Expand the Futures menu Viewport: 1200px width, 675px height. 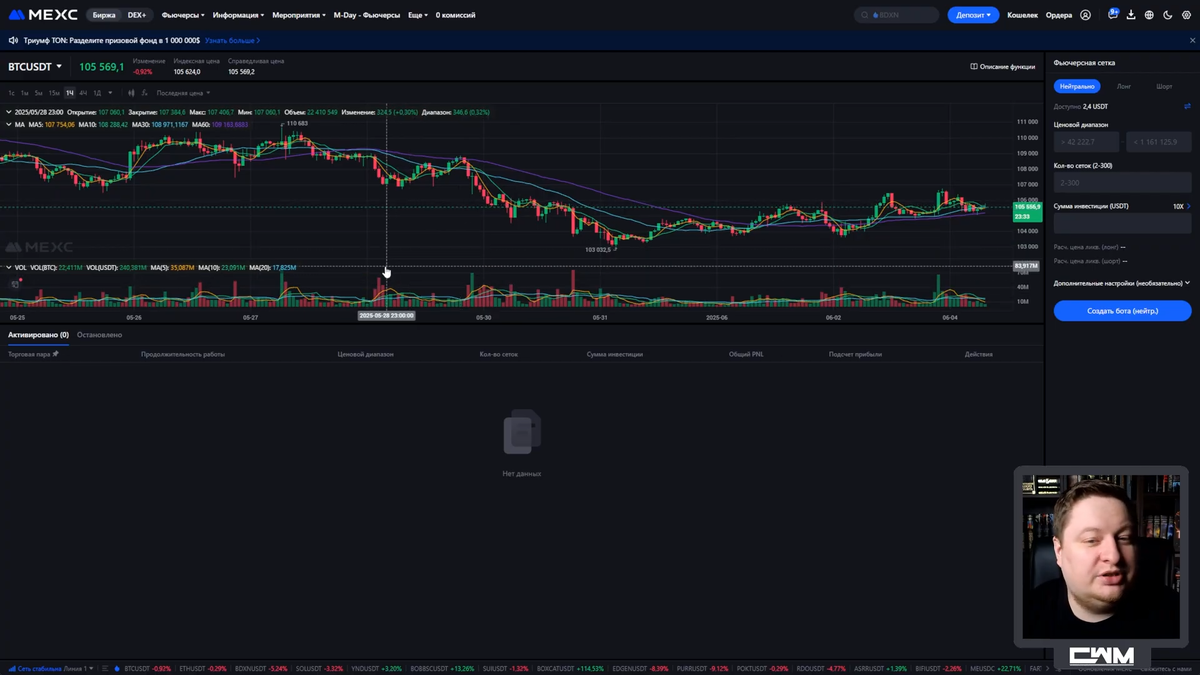pyautogui.click(x=183, y=15)
